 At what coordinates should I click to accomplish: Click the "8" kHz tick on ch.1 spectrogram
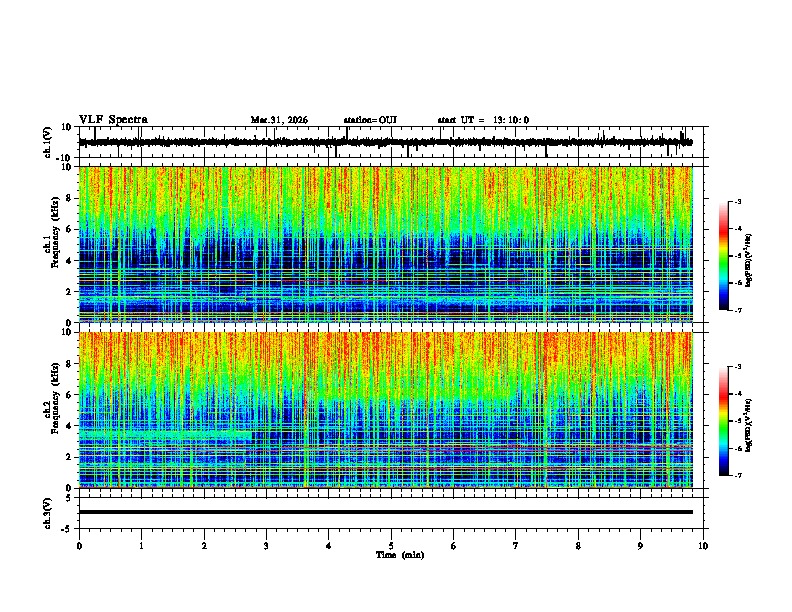click(70, 198)
